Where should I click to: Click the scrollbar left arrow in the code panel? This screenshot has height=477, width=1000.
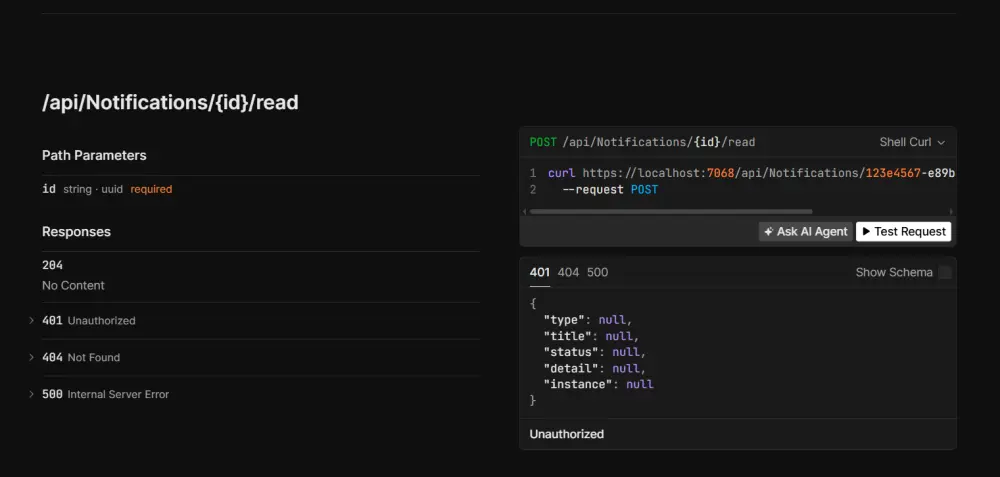pyautogui.click(x=524, y=212)
